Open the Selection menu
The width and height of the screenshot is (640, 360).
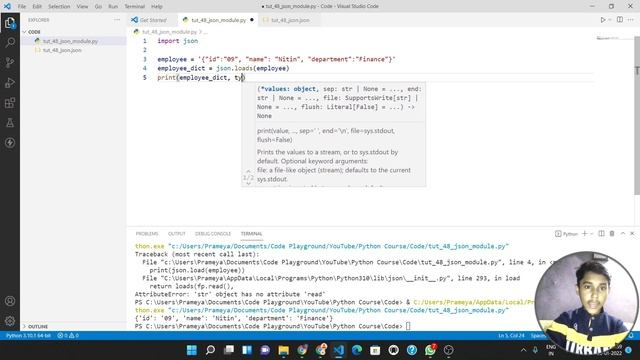(59, 7)
